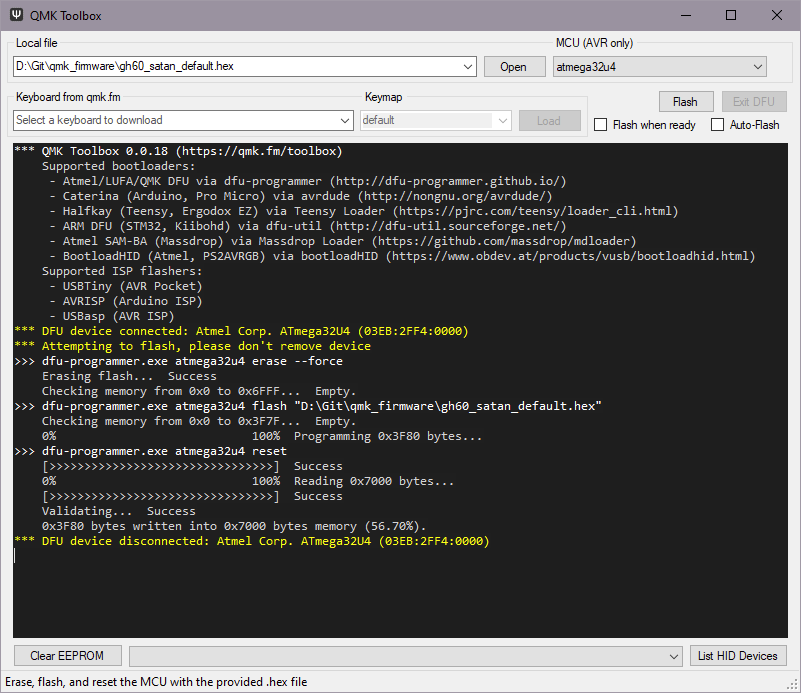Click the Programming 0x3F80 bytes line
The width and height of the screenshot is (801, 693).
click(x=262, y=436)
